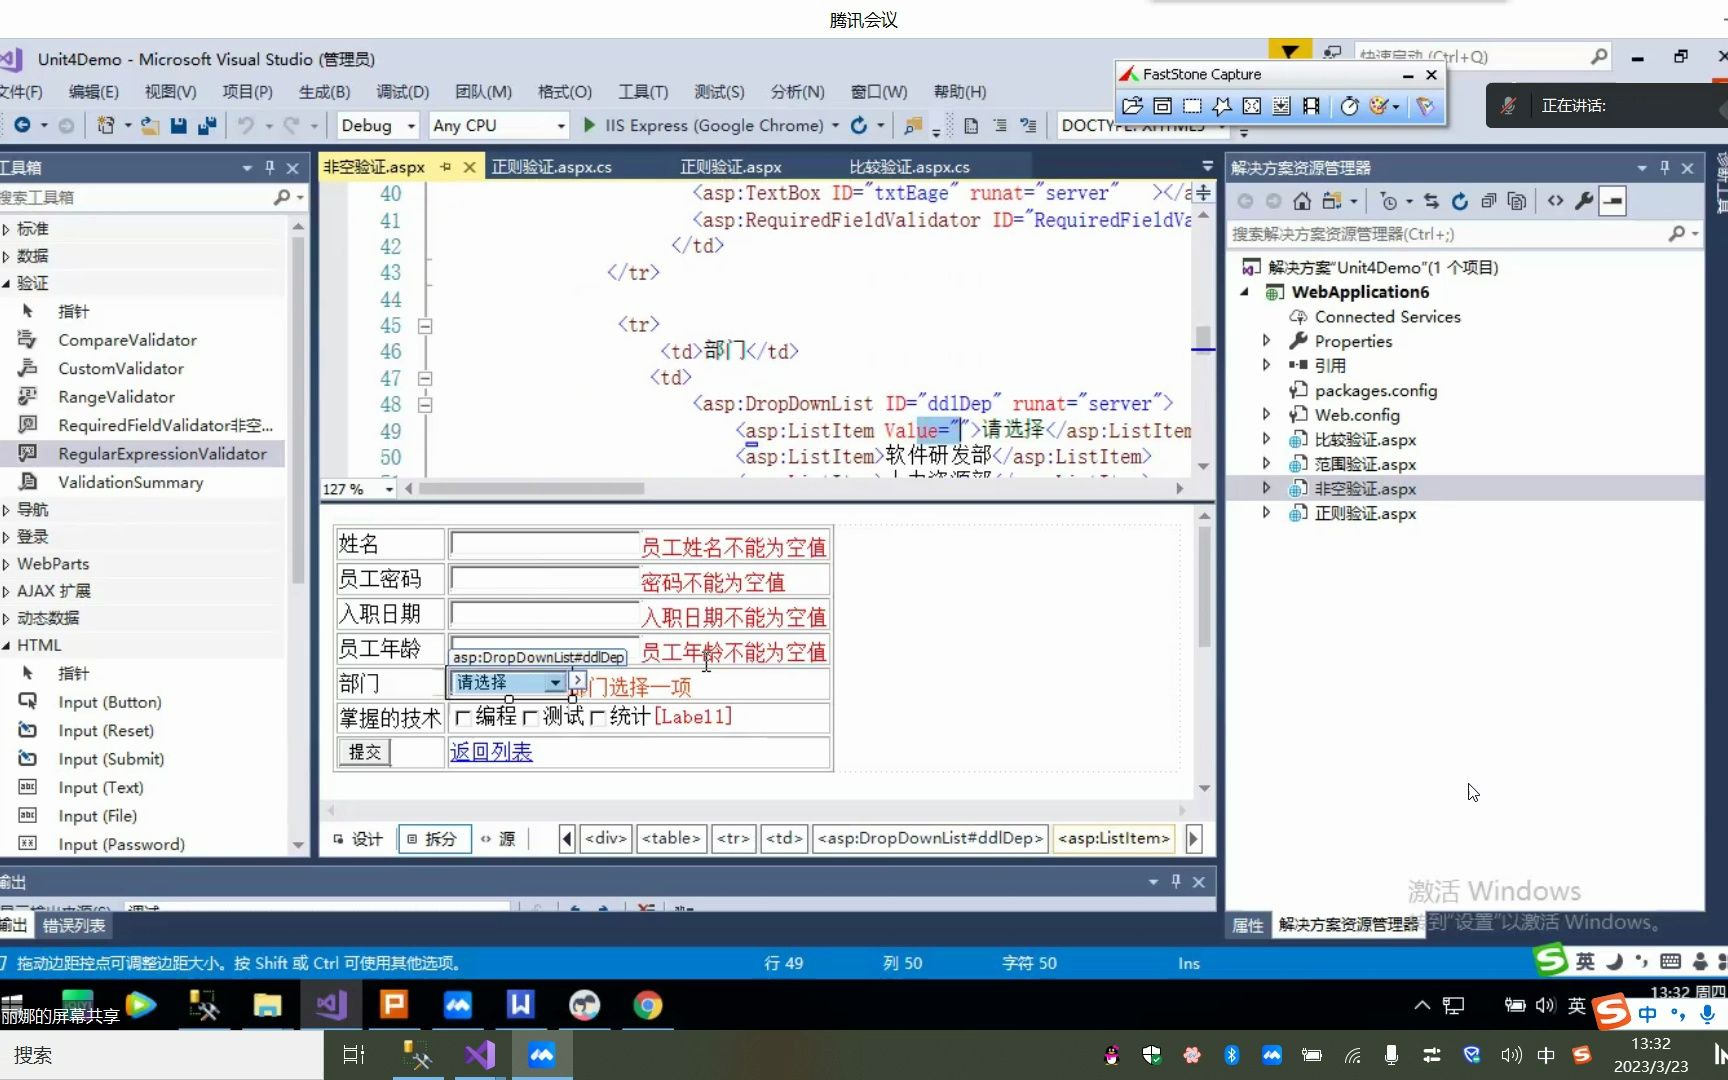The image size is (1728, 1080).
Task: Switch to 正则验证.aspx.cs tab
Action: point(551,167)
